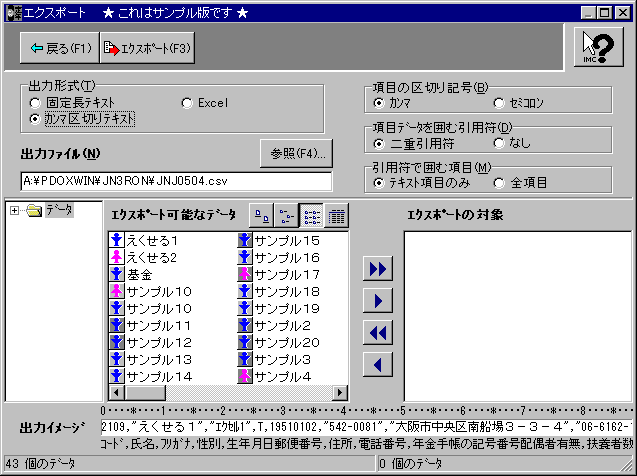Click output image sample data row
Image resolution: width=637 pixels, height=476 pixels.
[x=366, y=427]
